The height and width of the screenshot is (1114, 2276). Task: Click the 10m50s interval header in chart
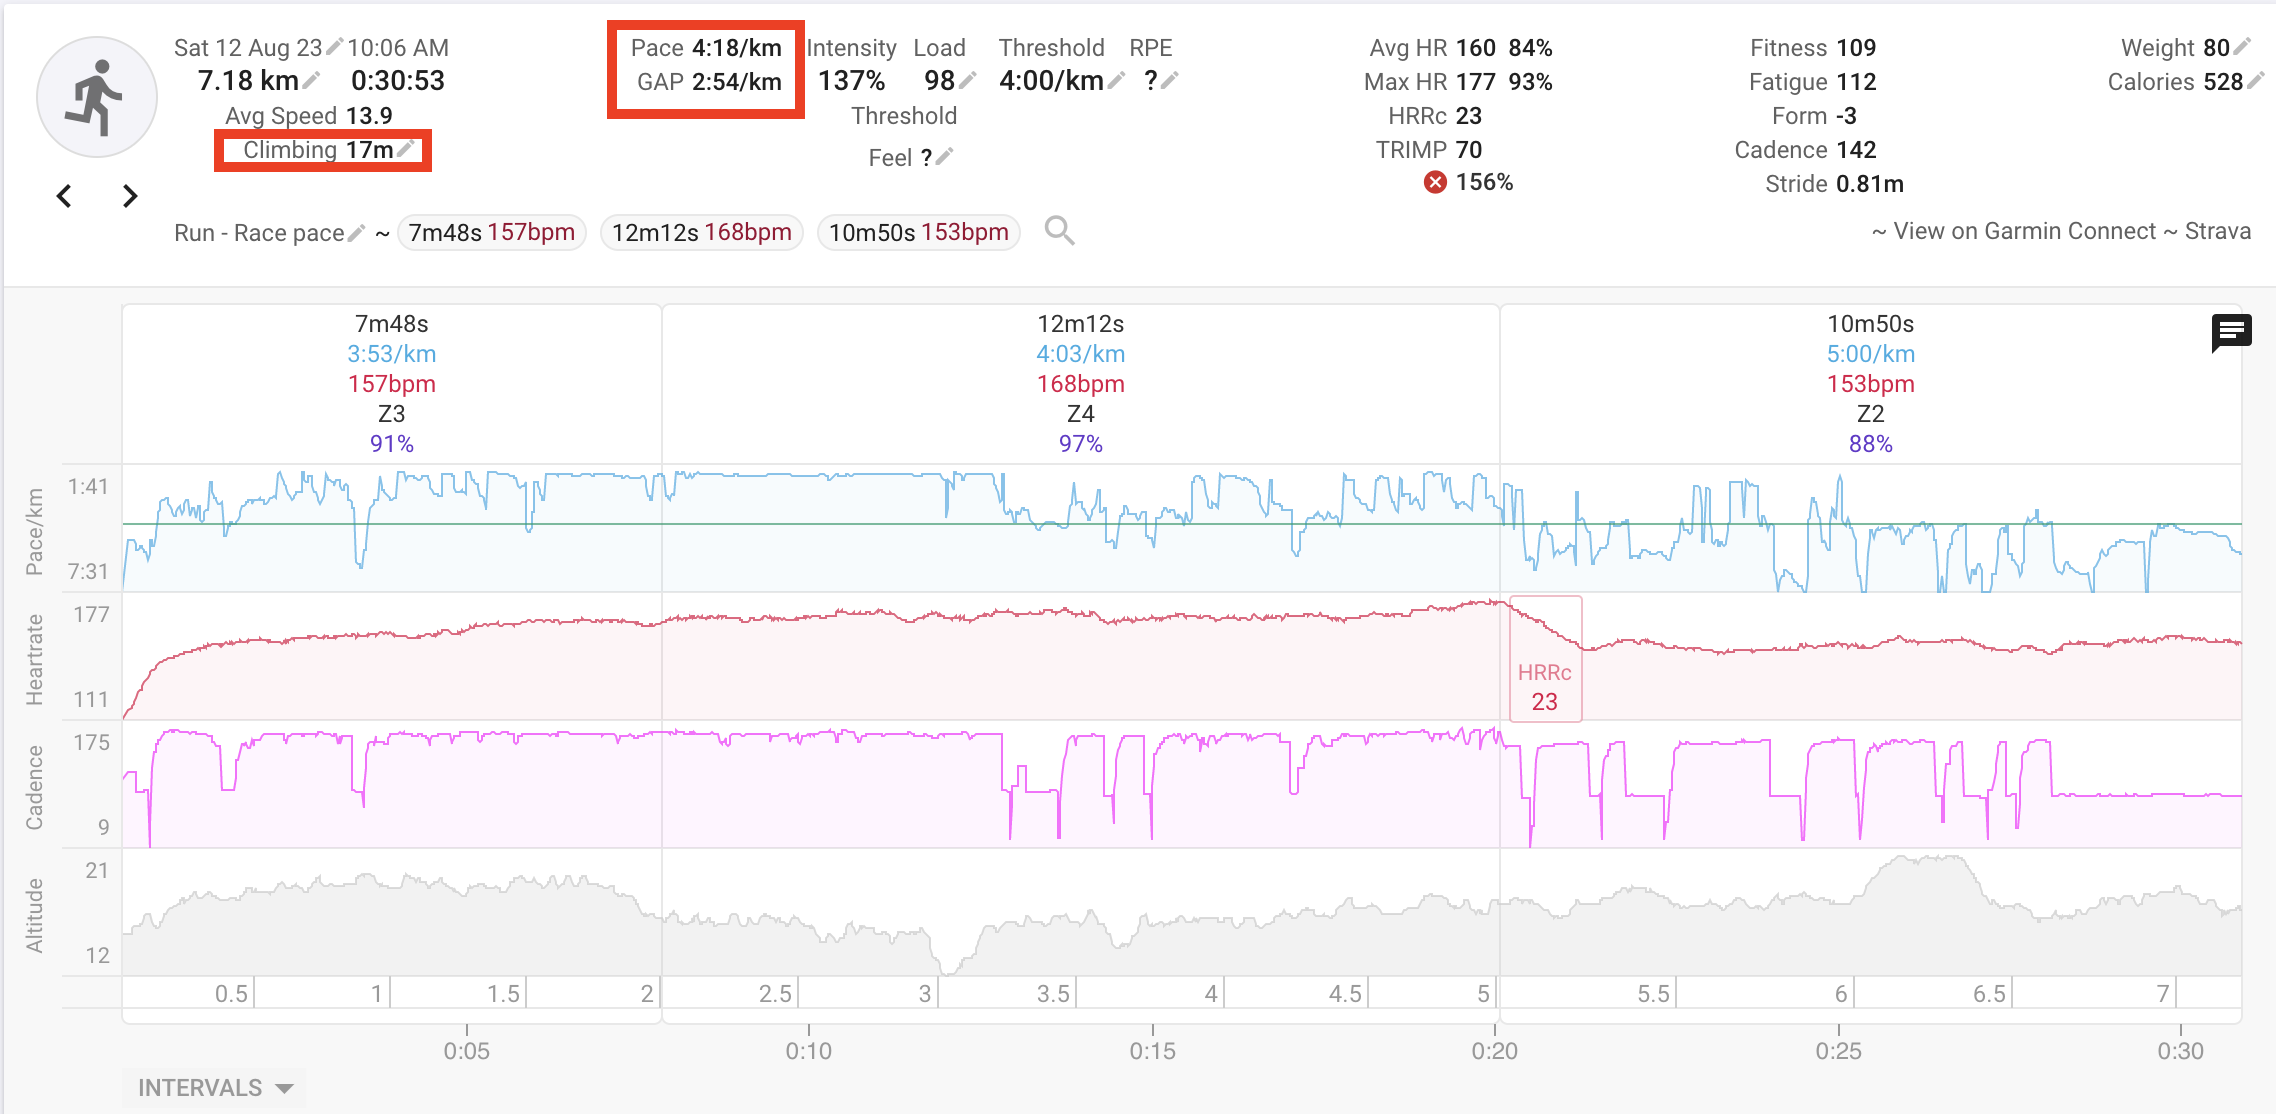pos(1871,324)
